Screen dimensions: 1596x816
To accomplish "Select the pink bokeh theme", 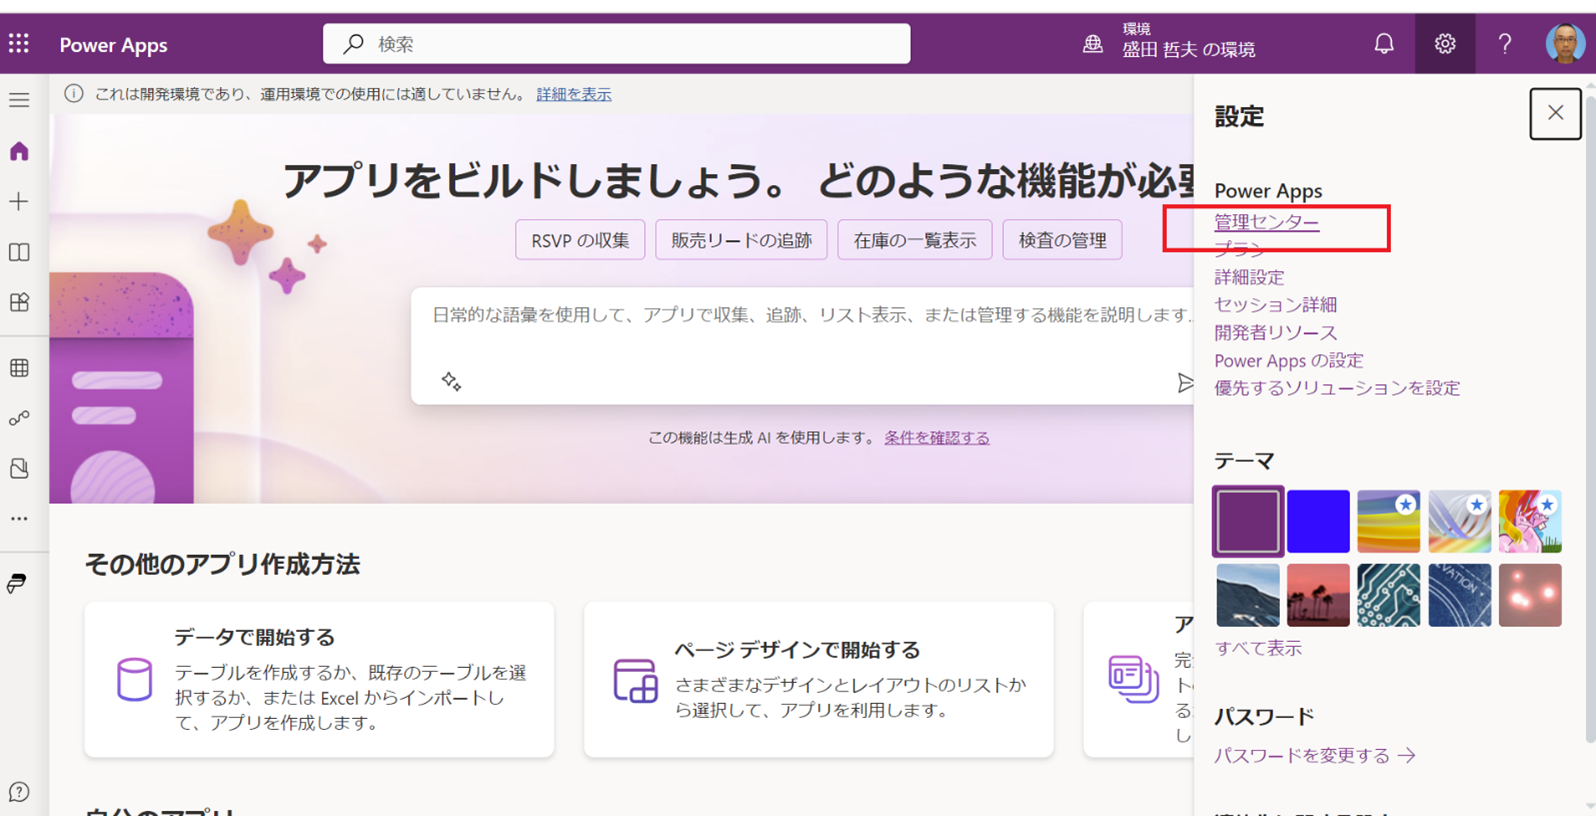I will [x=1530, y=595].
